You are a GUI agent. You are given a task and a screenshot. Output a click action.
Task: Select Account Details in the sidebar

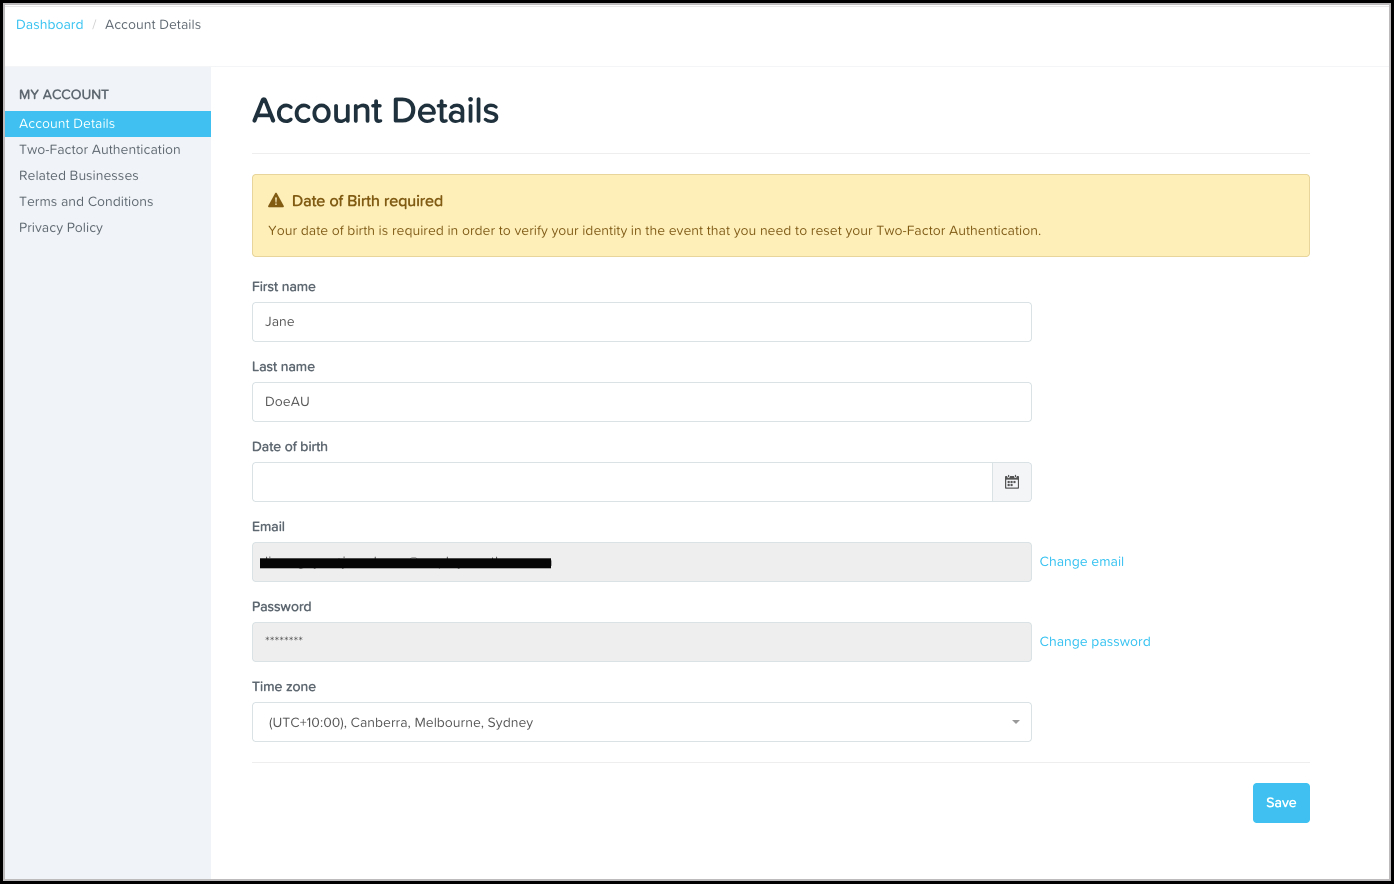(66, 123)
